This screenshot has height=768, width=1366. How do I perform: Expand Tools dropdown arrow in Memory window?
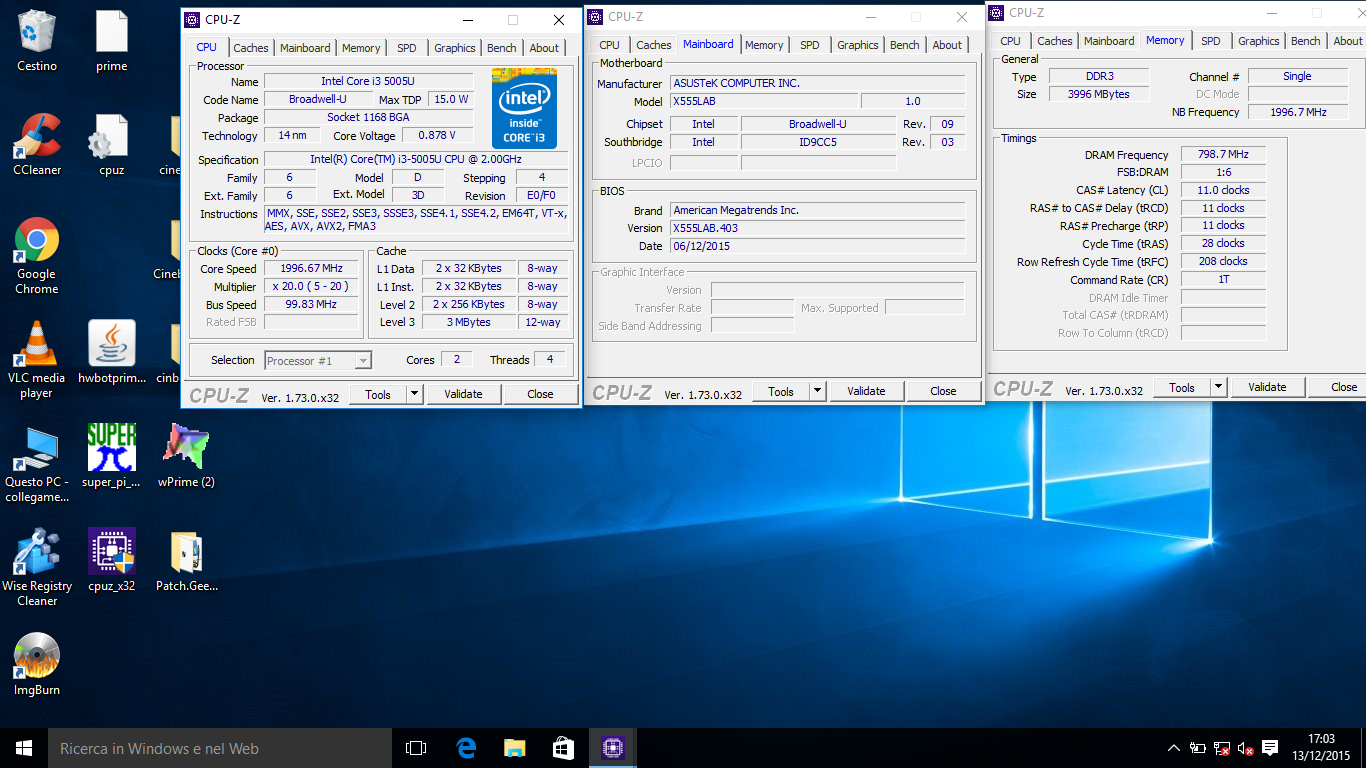[x=1219, y=387]
